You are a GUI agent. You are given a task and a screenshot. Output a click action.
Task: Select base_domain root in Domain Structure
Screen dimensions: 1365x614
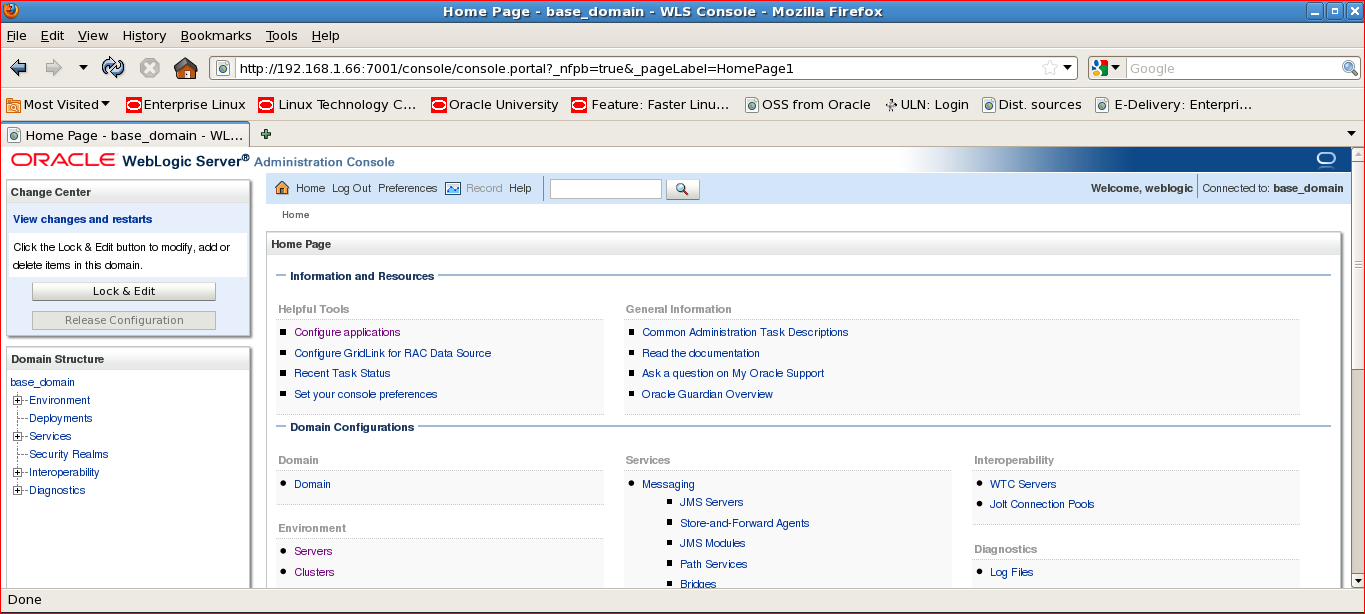(x=42, y=382)
